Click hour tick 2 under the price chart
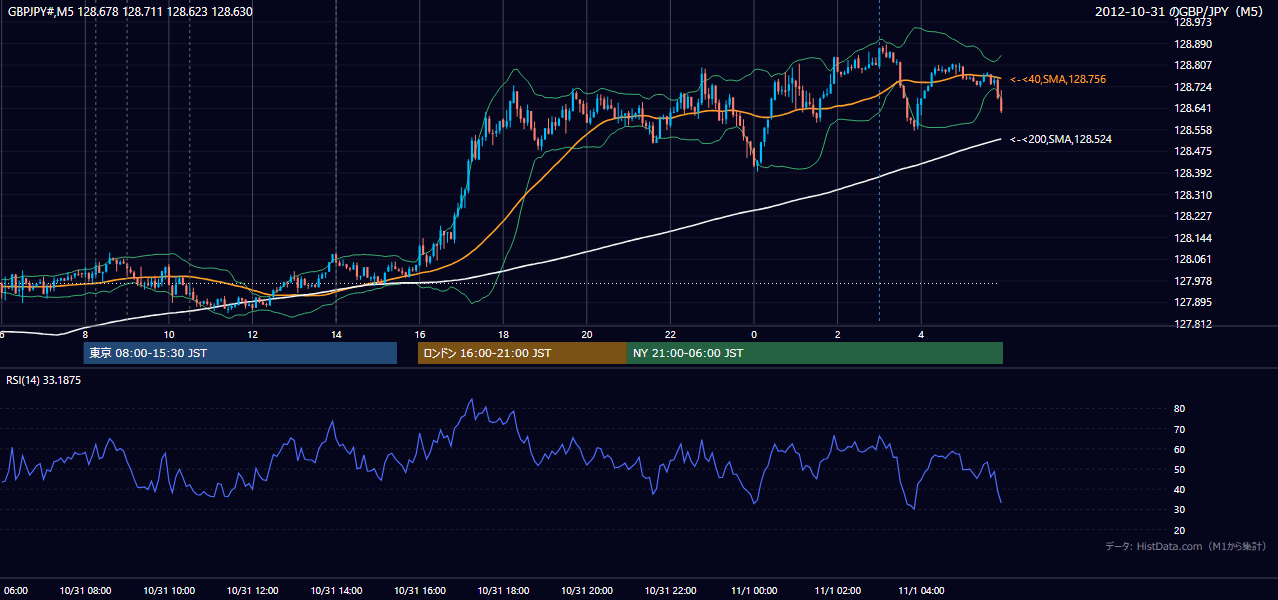The image size is (1278, 600). pyautogui.click(x=837, y=334)
